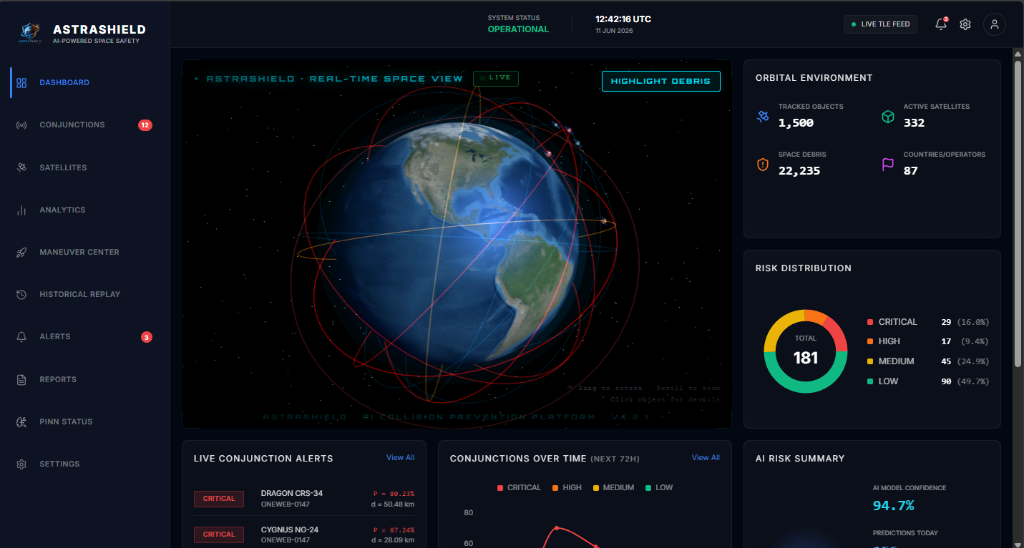1024x548 pixels.
Task: Toggle the Low series in chart legend
Action: (x=659, y=488)
